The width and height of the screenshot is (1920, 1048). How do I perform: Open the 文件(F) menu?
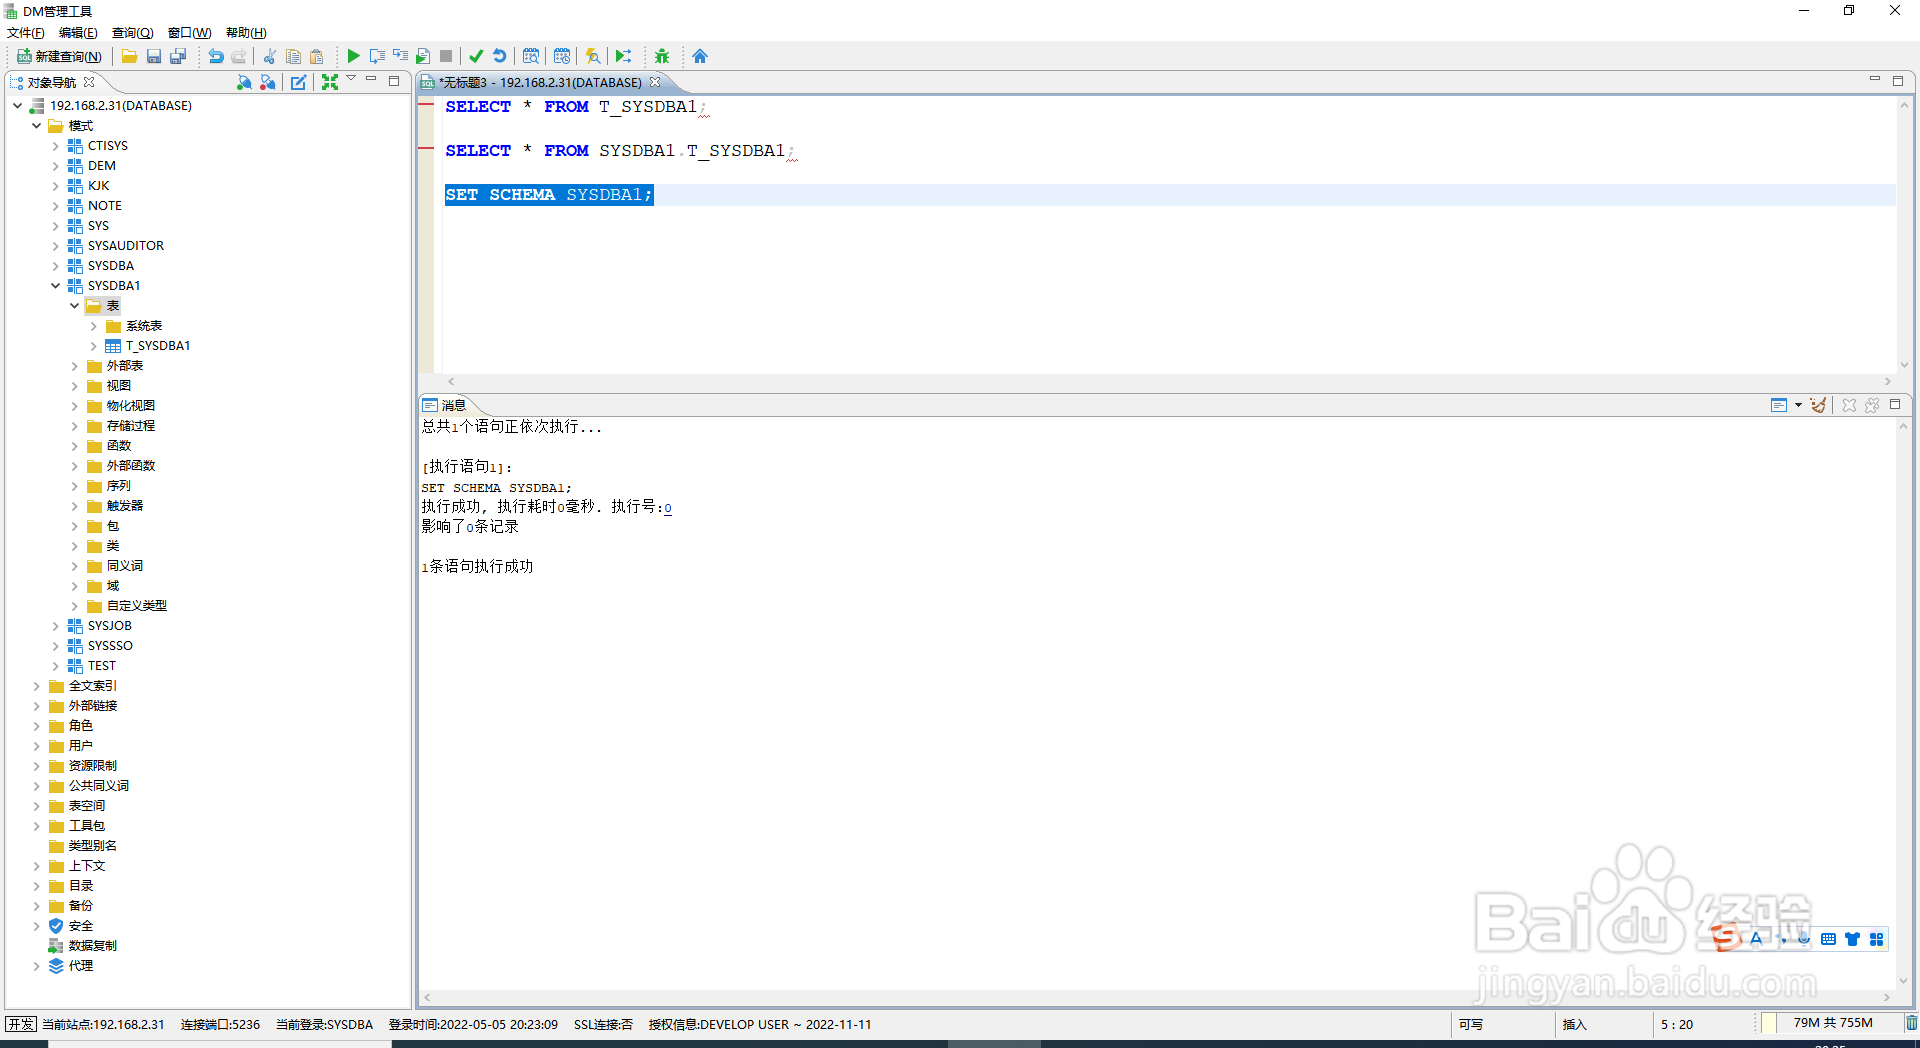point(26,33)
